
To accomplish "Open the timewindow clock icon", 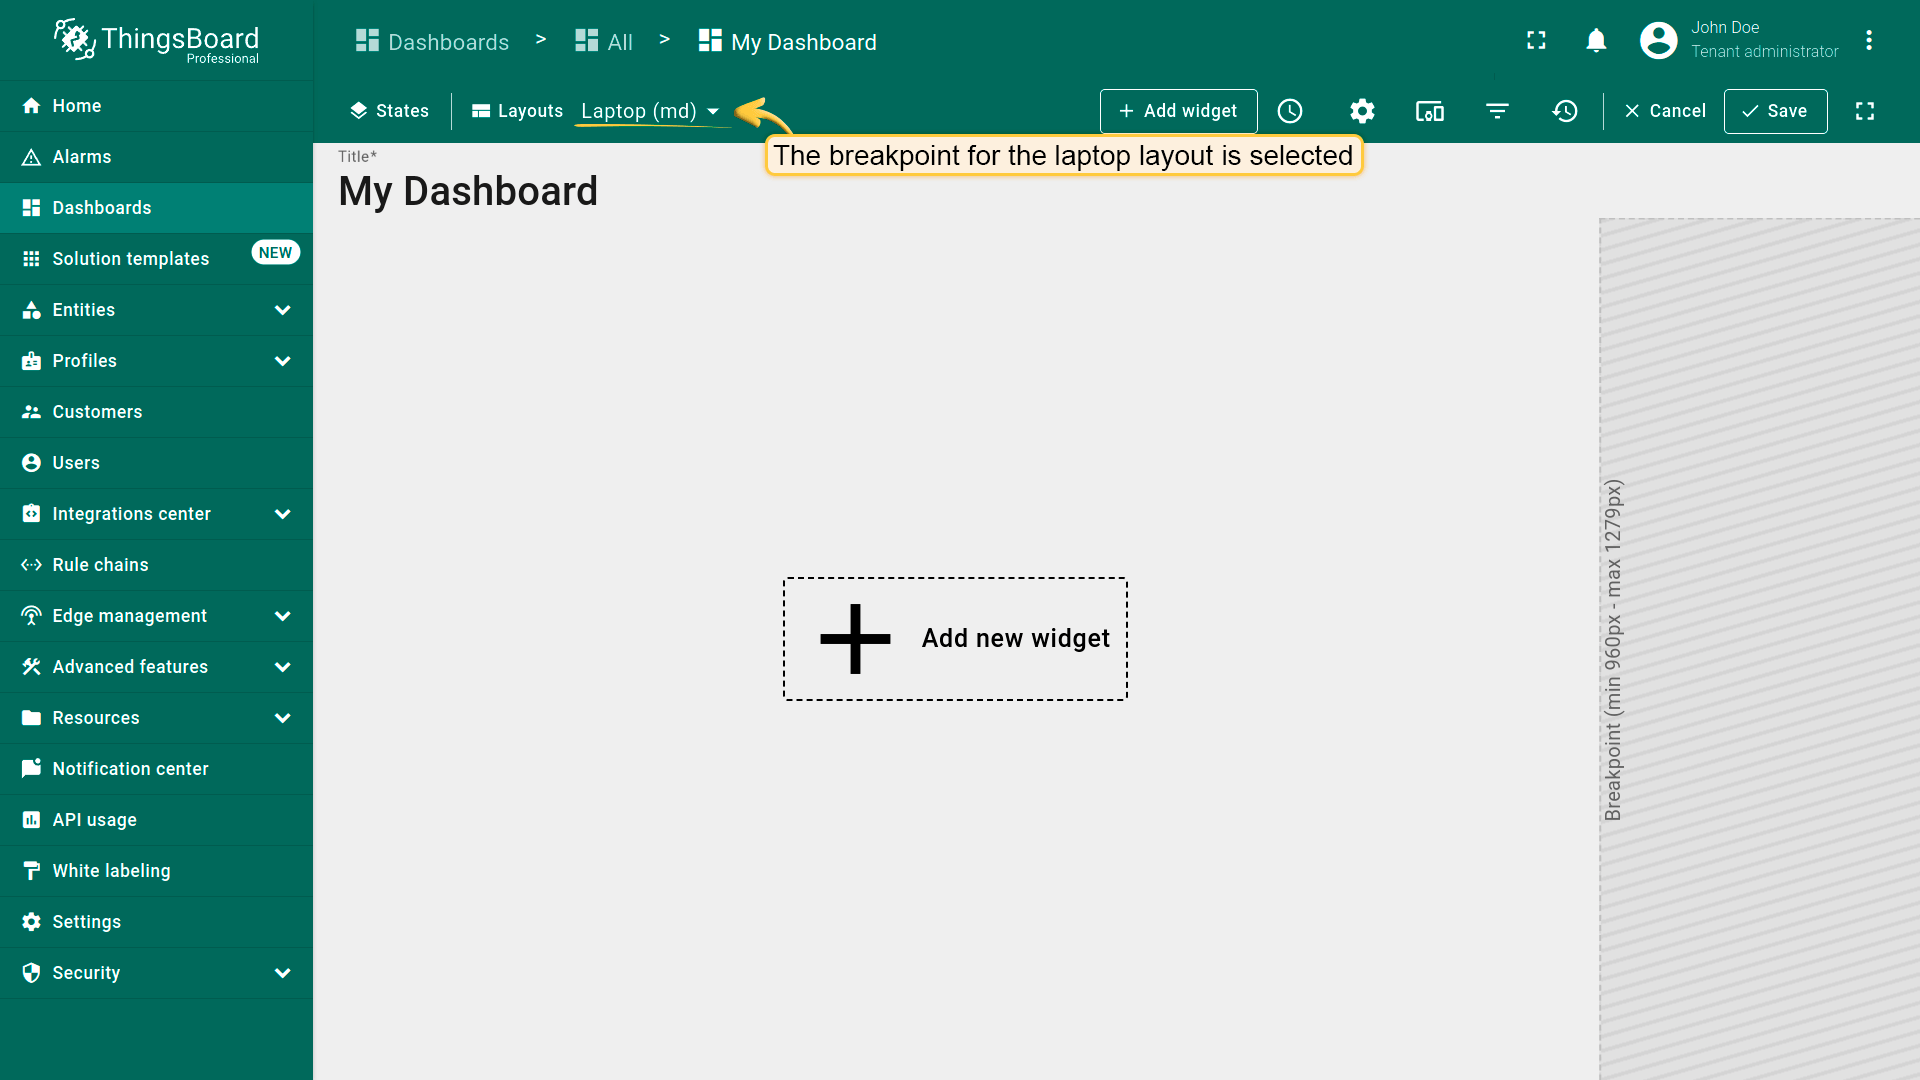I will pyautogui.click(x=1290, y=111).
